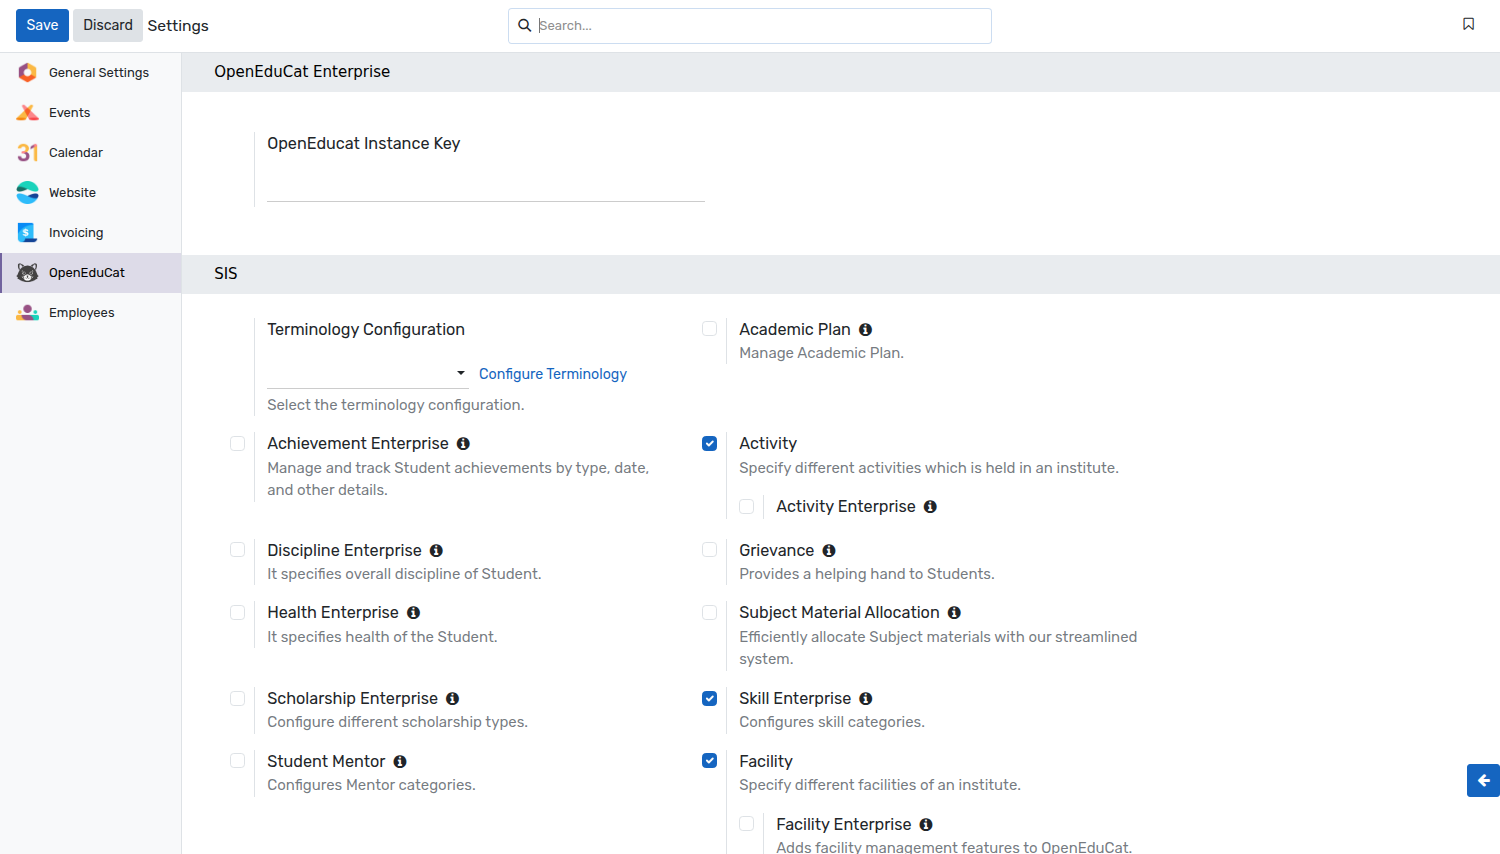Enable the Achievement Enterprise checkbox
The height and width of the screenshot is (854, 1500).
[238, 443]
